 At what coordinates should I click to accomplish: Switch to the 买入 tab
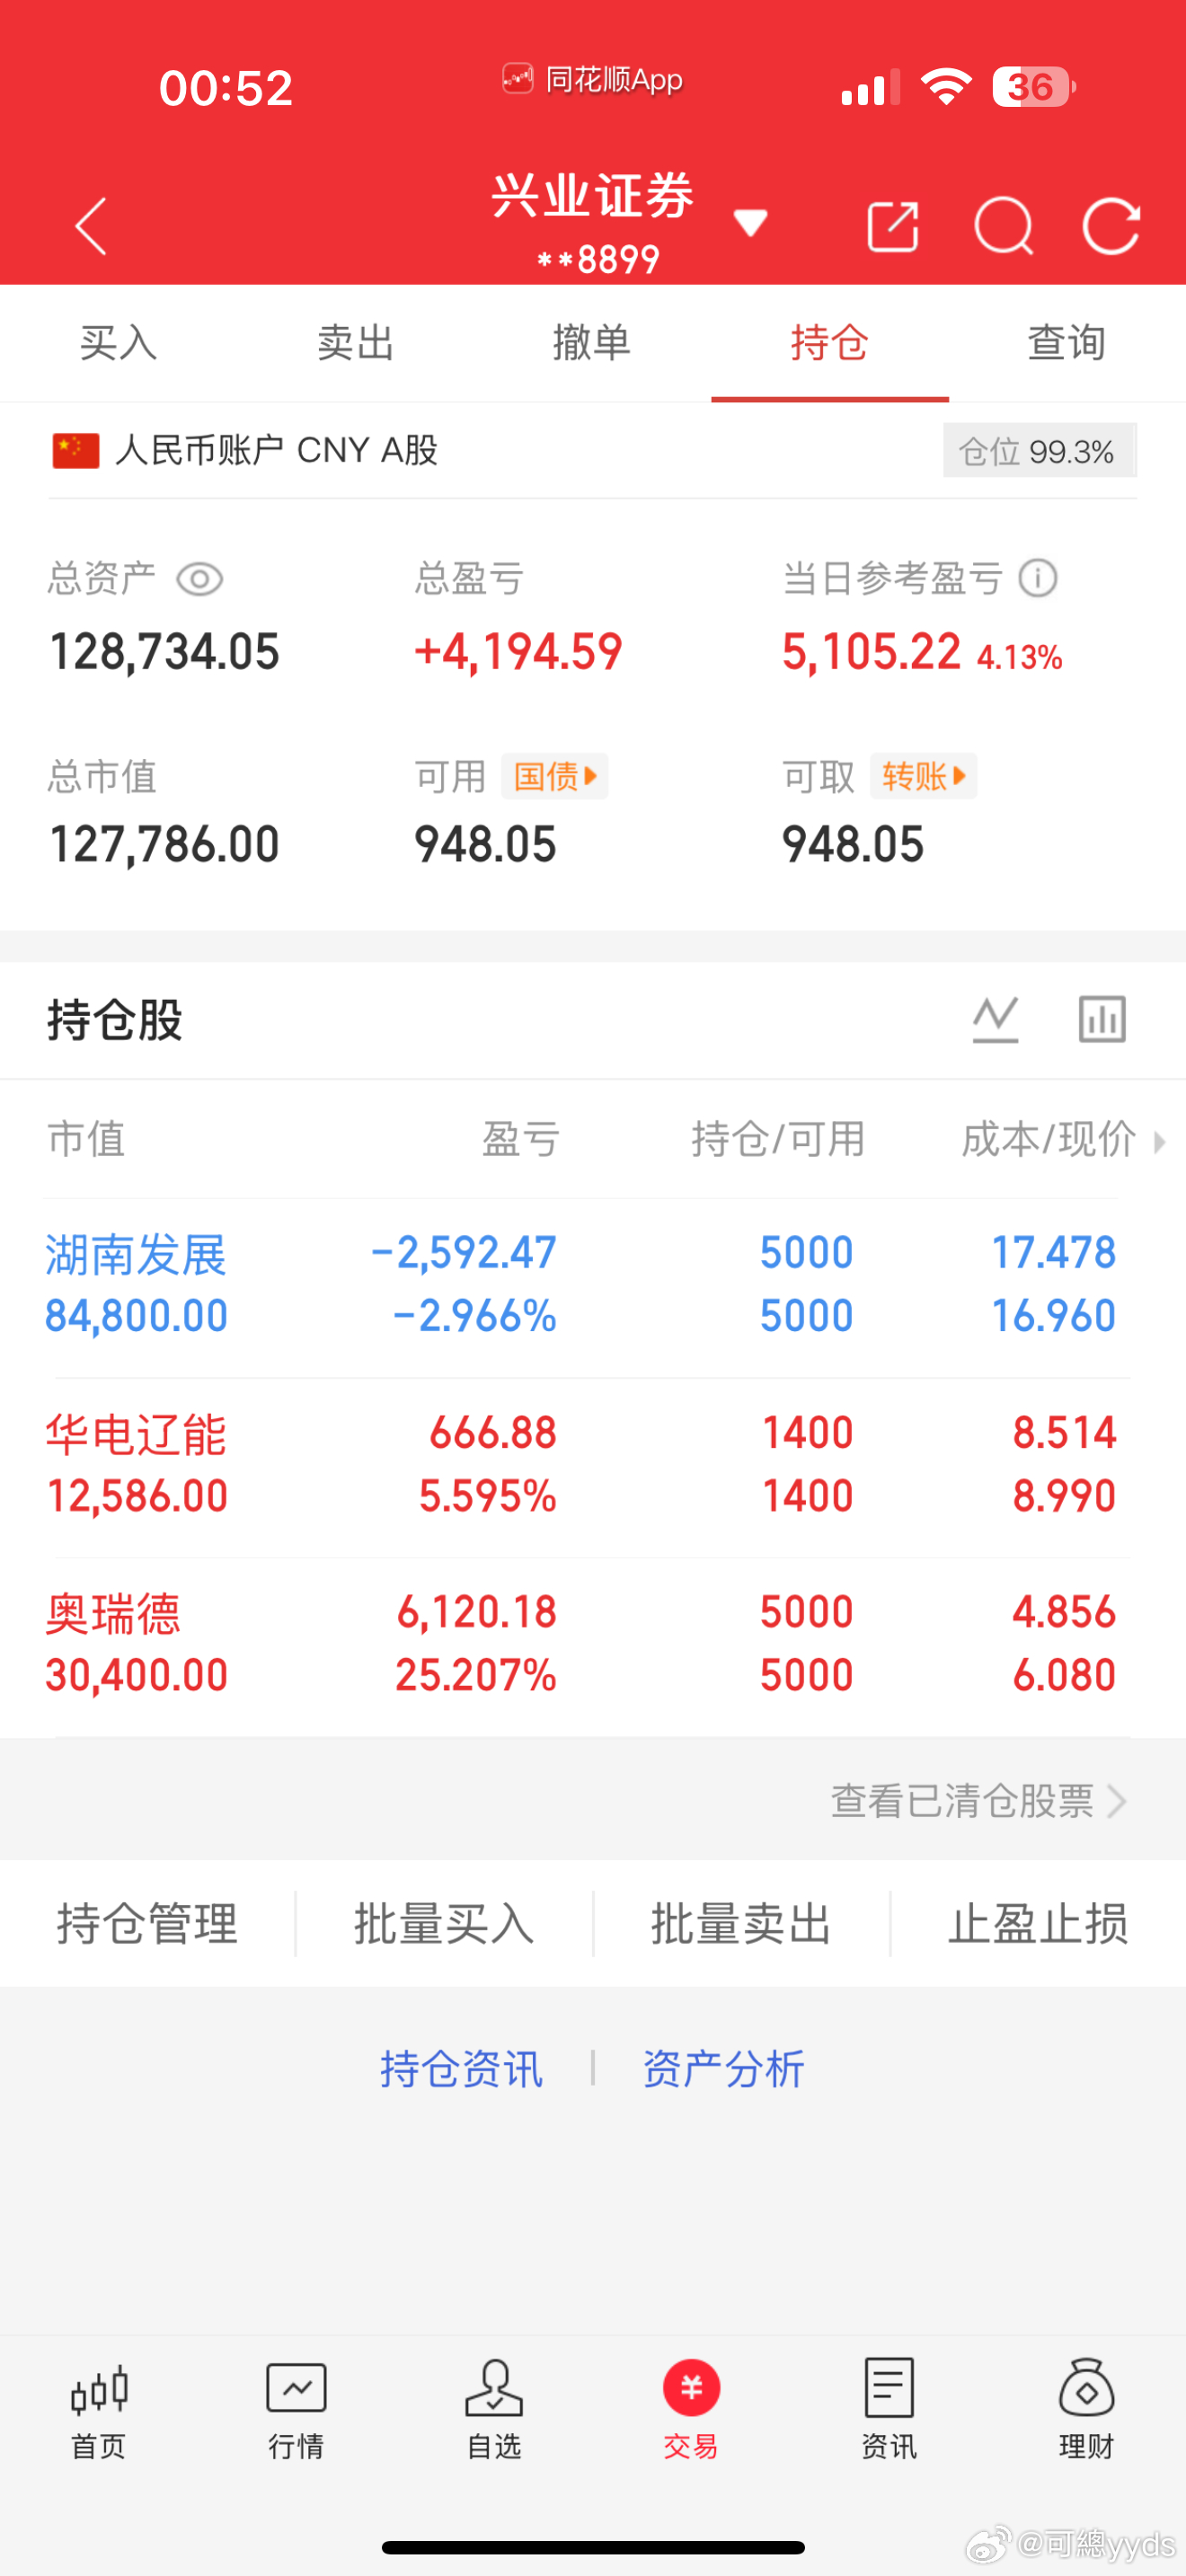point(118,343)
